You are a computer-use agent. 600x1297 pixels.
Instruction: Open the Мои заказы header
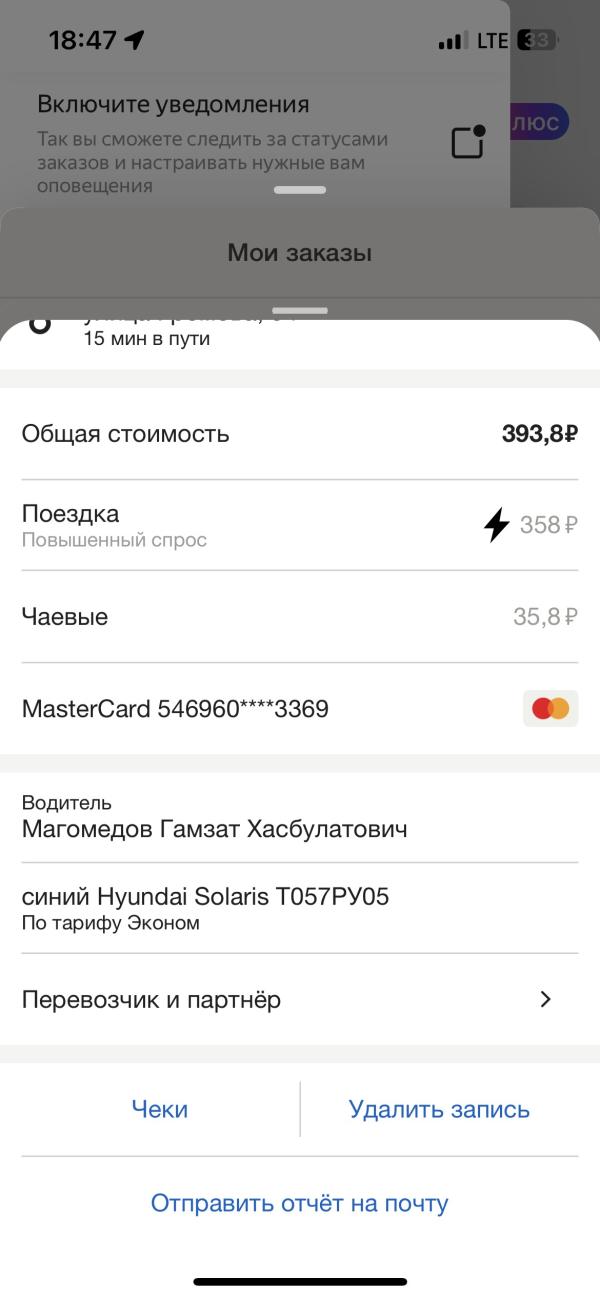point(300,253)
